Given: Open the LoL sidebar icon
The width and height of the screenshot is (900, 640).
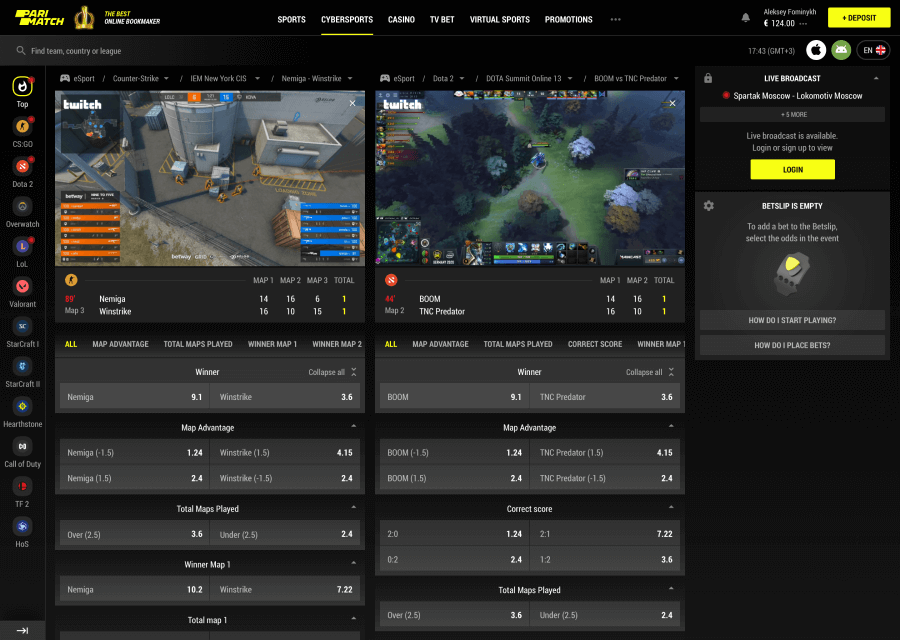Looking at the screenshot, I should pyautogui.click(x=22, y=246).
